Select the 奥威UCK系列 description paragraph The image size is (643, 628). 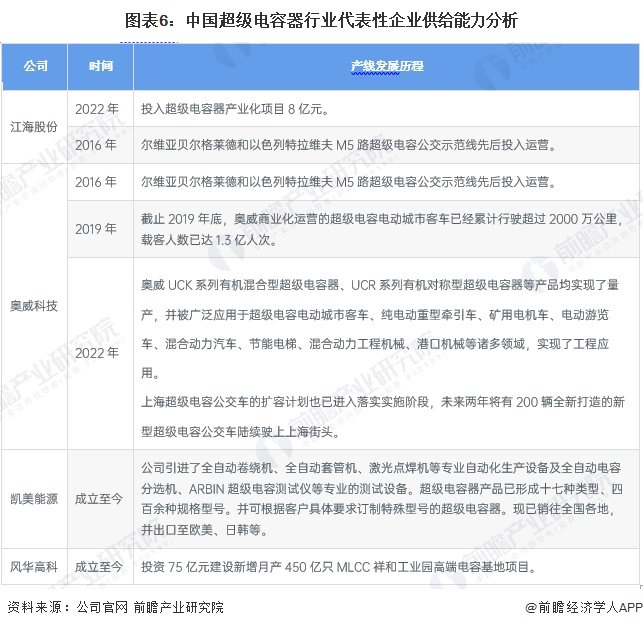point(381,329)
